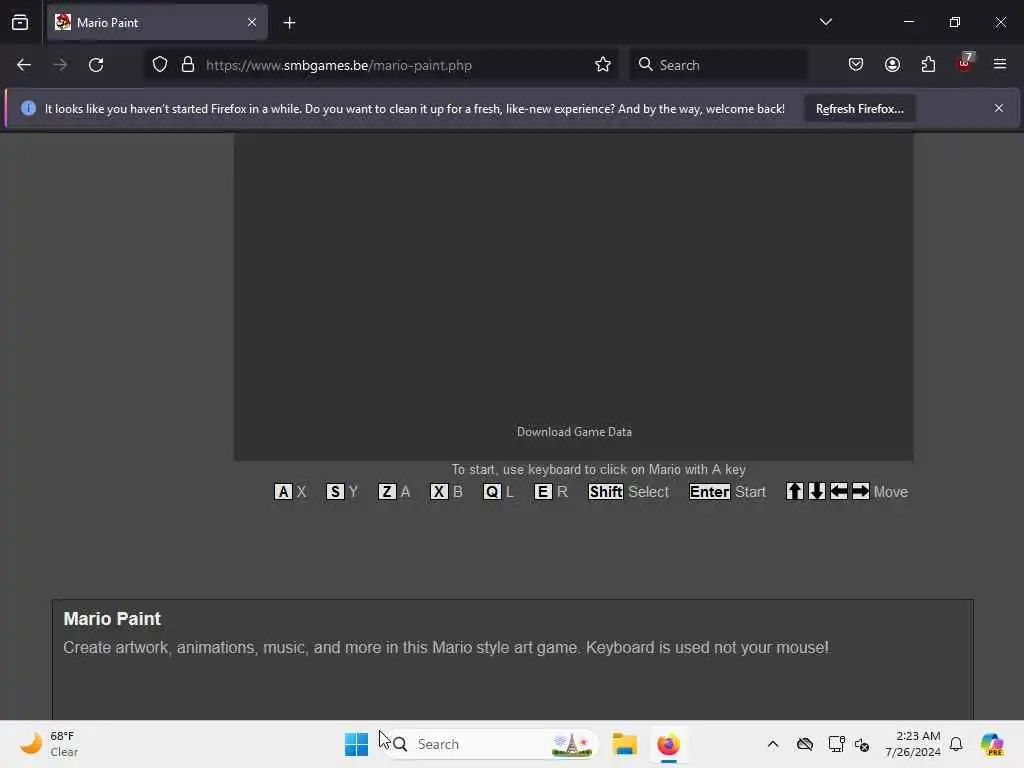Click the S key icon for Y
The image size is (1024, 768).
click(335, 492)
